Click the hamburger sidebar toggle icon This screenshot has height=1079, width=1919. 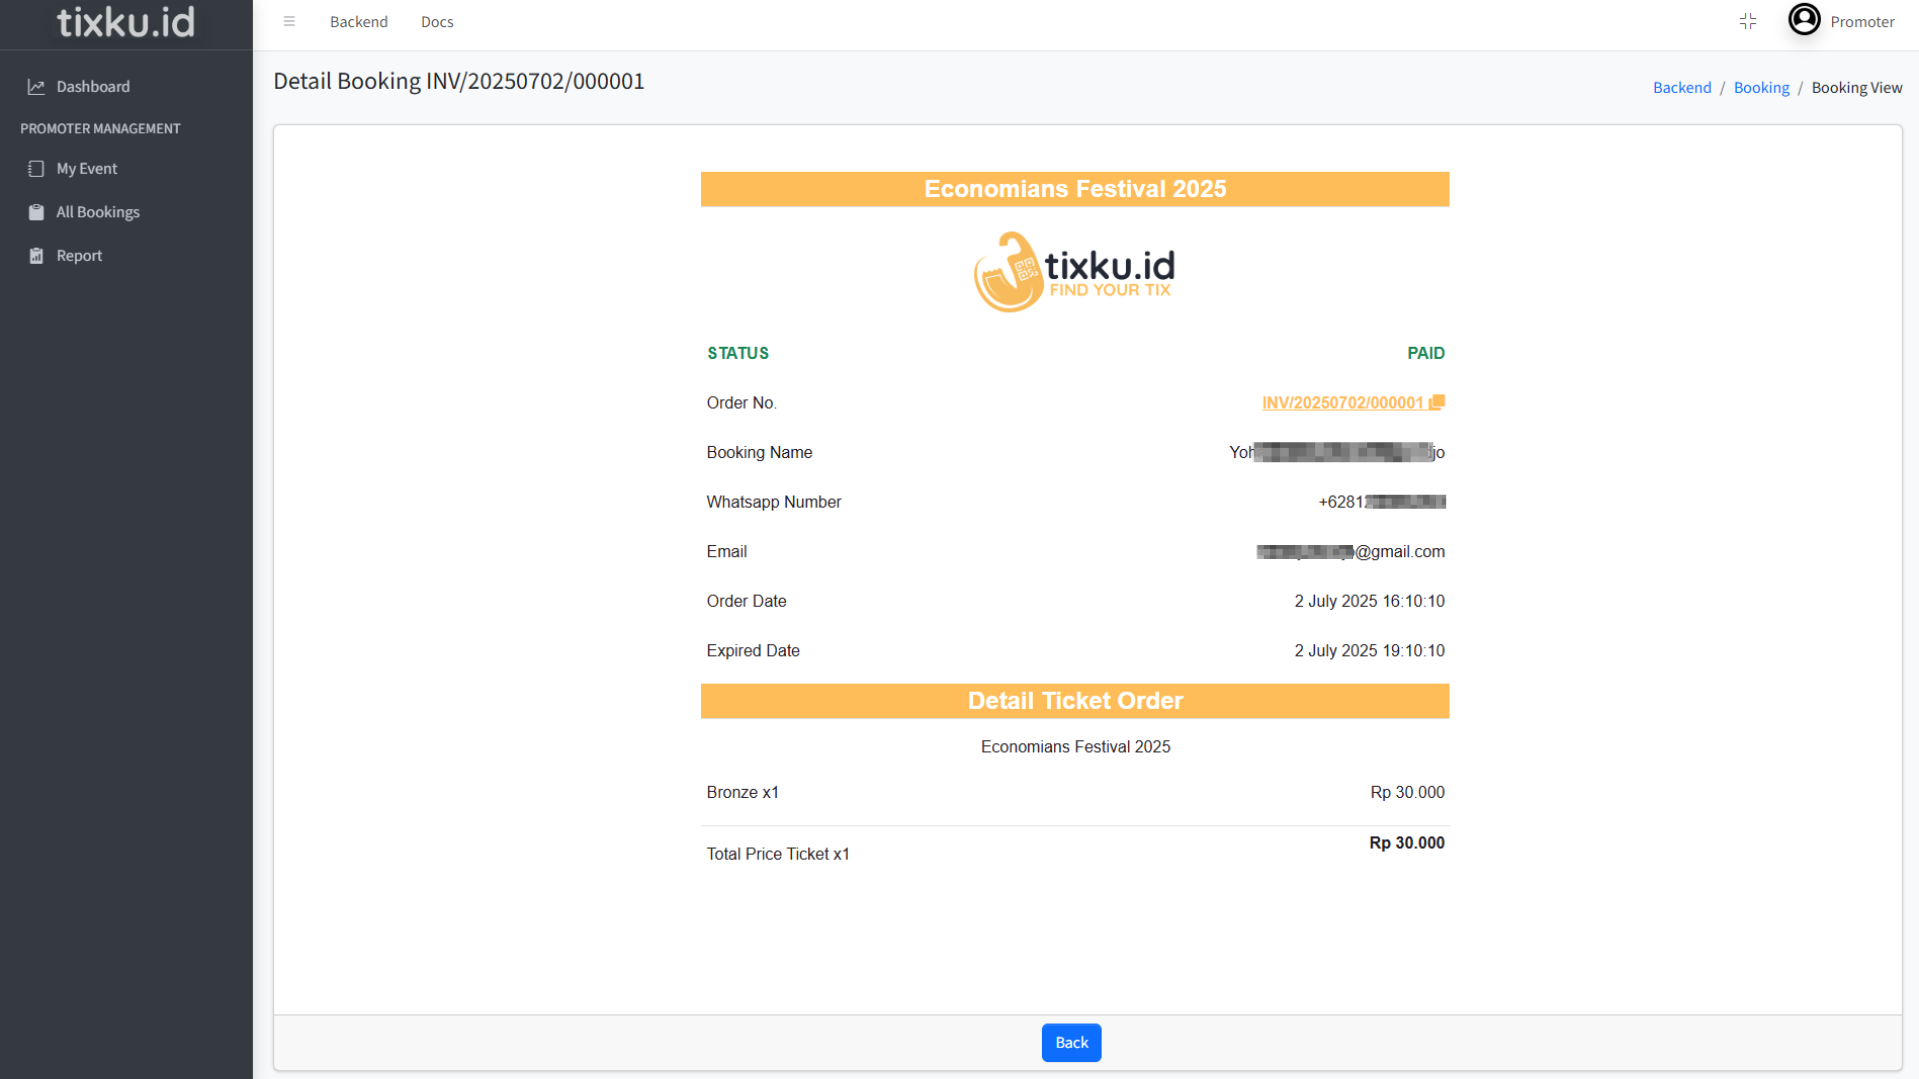pos(289,21)
